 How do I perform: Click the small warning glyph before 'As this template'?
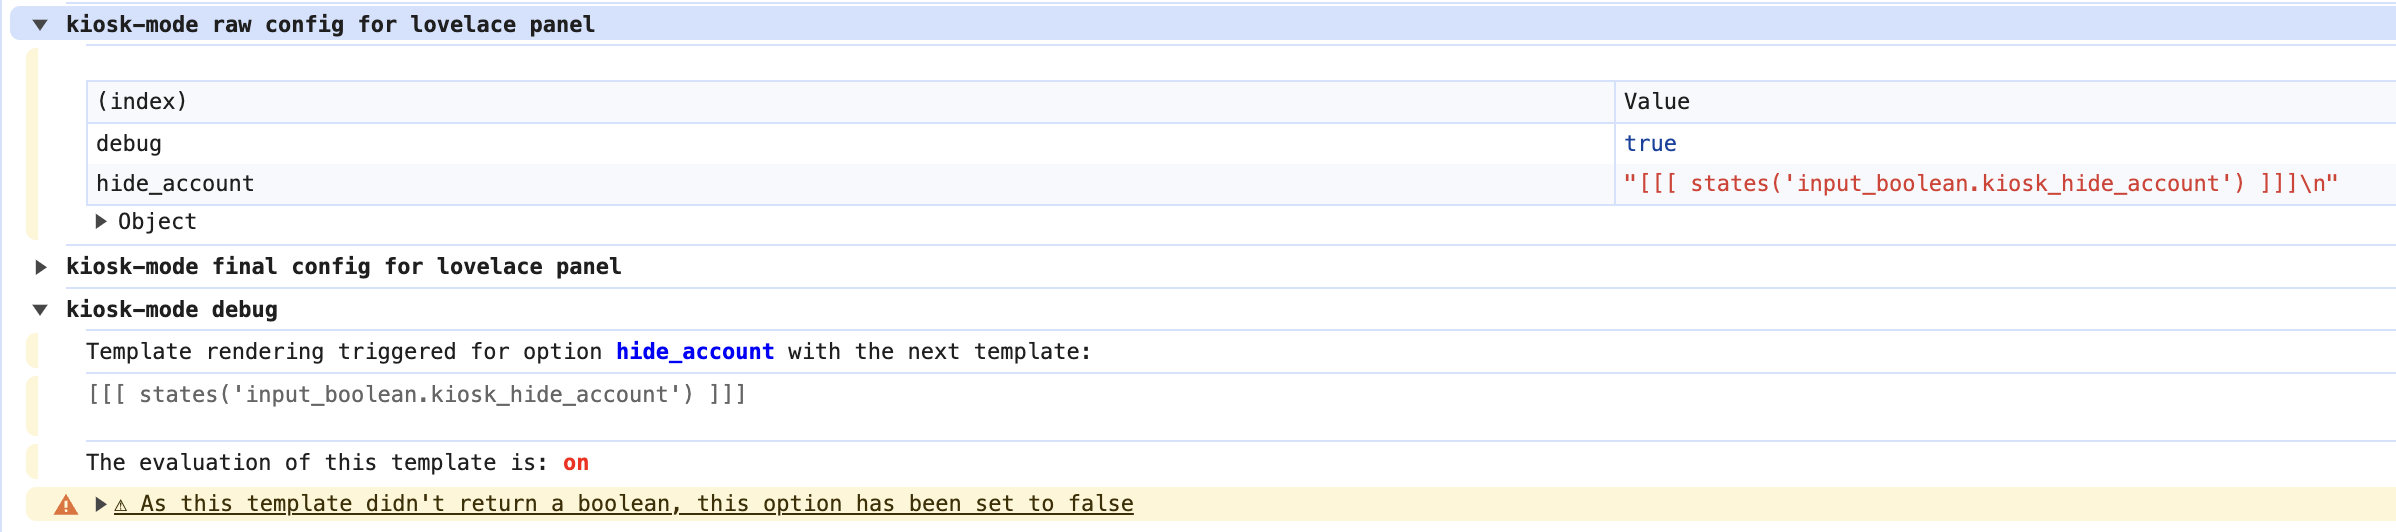tap(121, 505)
